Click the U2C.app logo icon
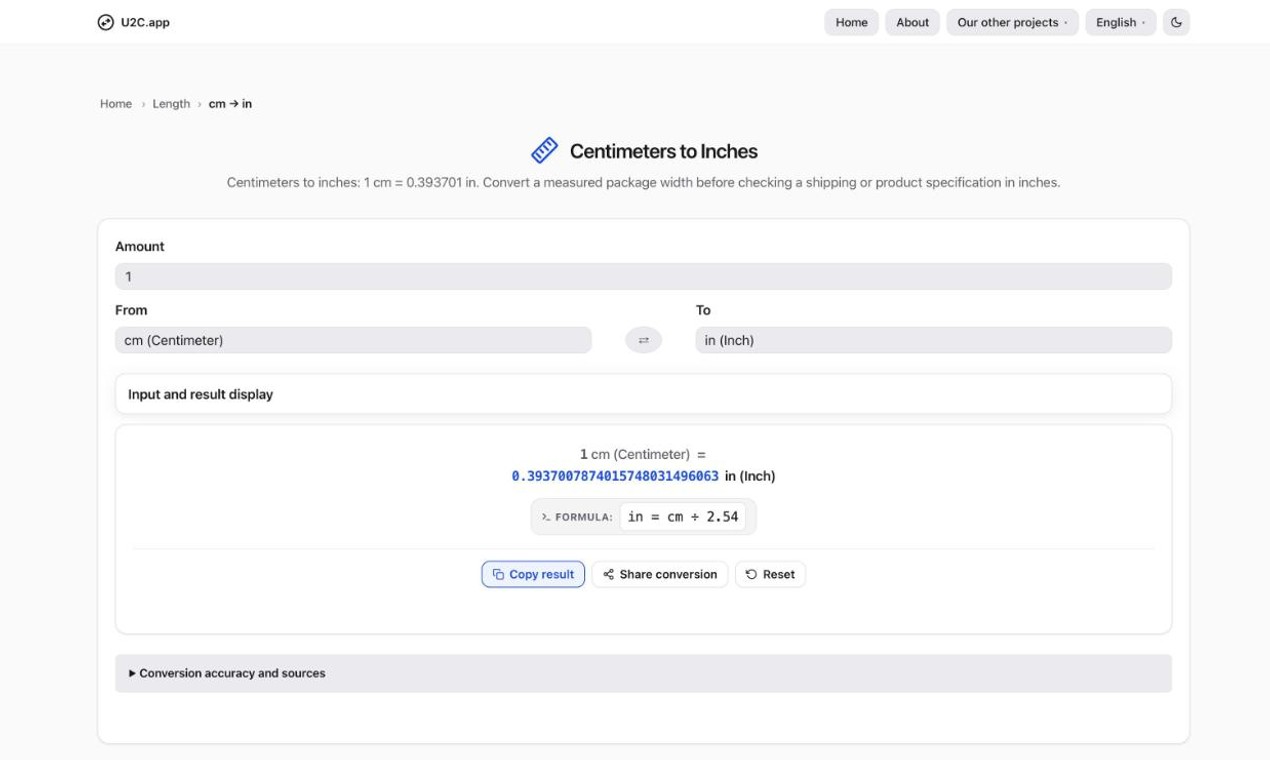Viewport: 1270px width, 760px height. click(x=105, y=22)
